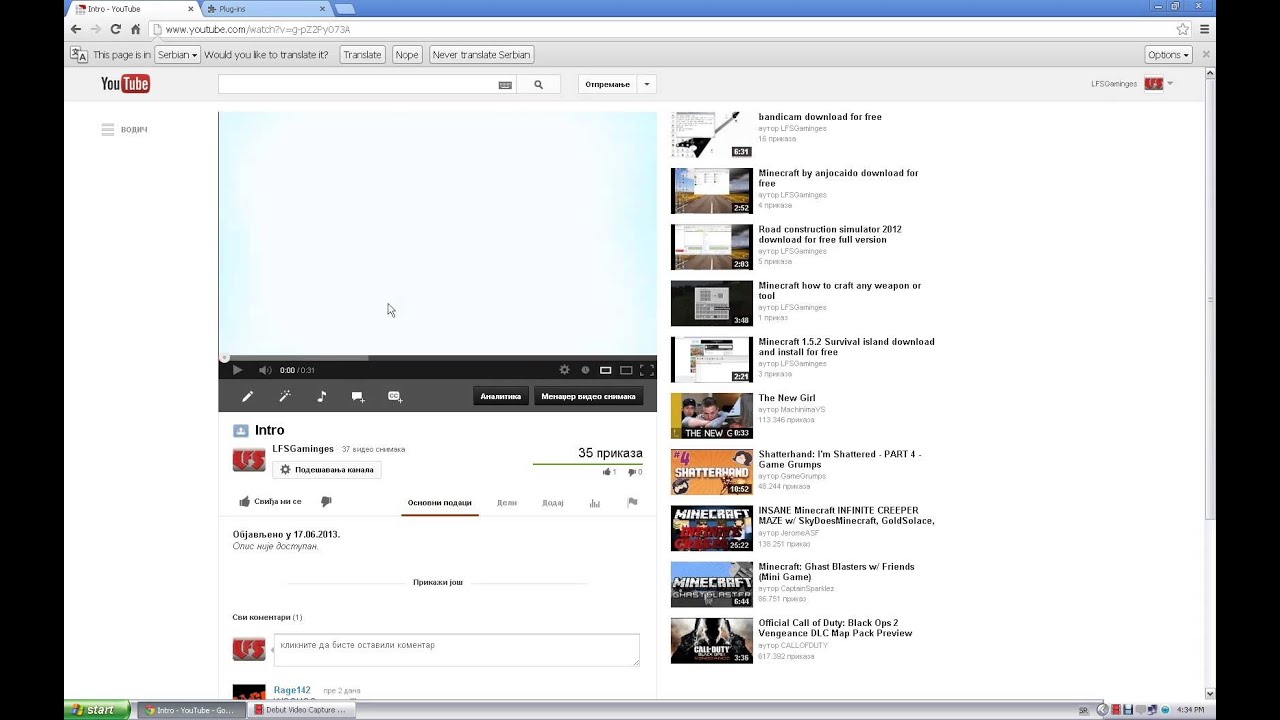
Task: Open the statistics bar-chart tab
Action: [595, 503]
